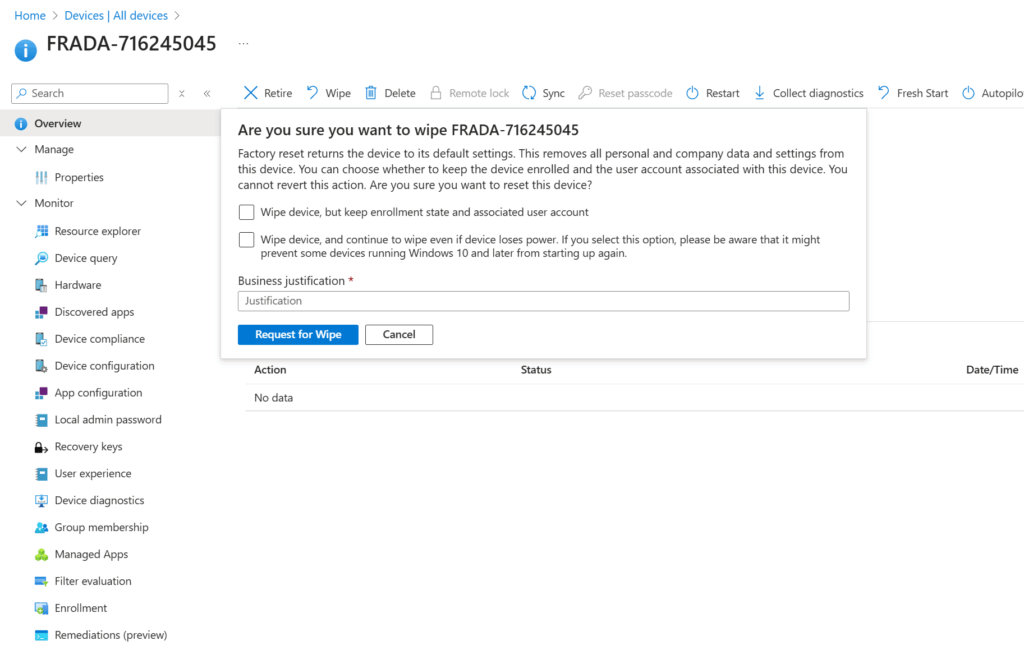1024x650 pixels.
Task: Collapse the sidebar with double chevron
Action: 207,93
